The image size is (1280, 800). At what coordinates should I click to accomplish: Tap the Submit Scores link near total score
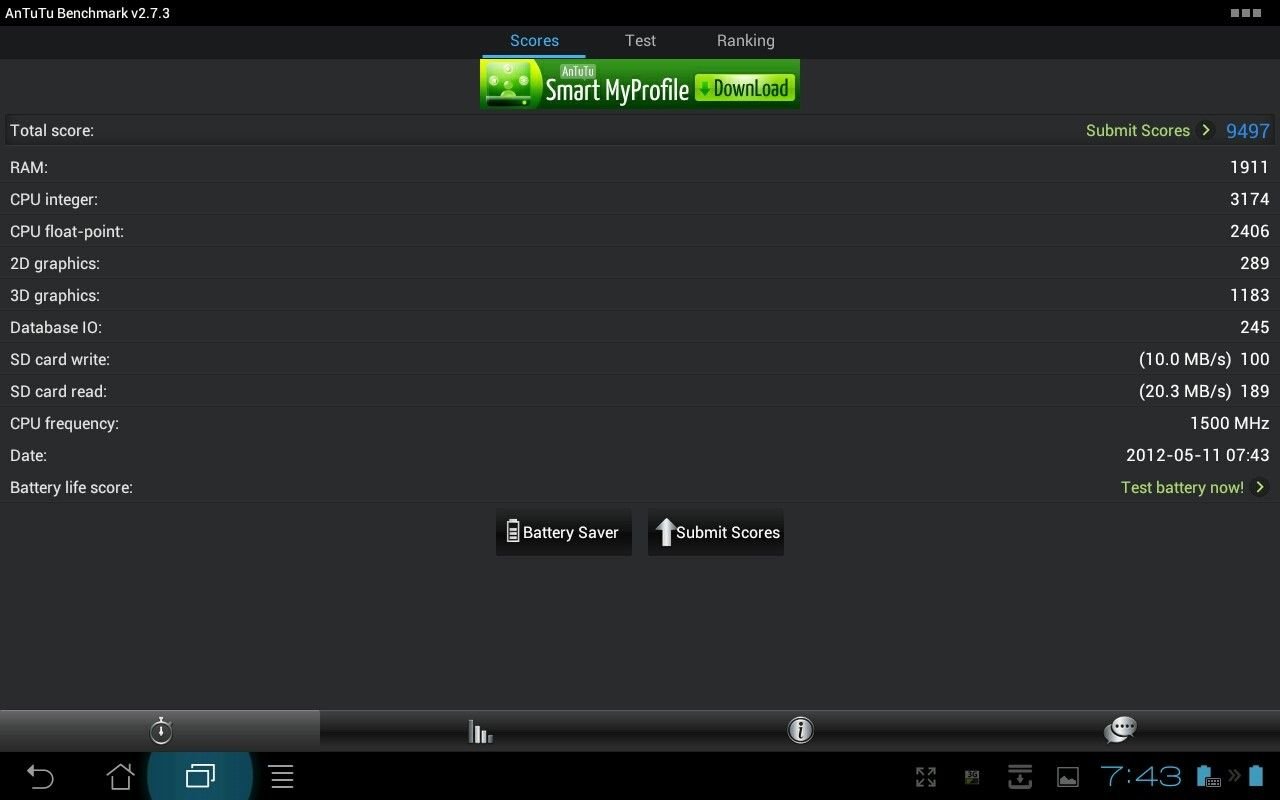(x=1137, y=131)
